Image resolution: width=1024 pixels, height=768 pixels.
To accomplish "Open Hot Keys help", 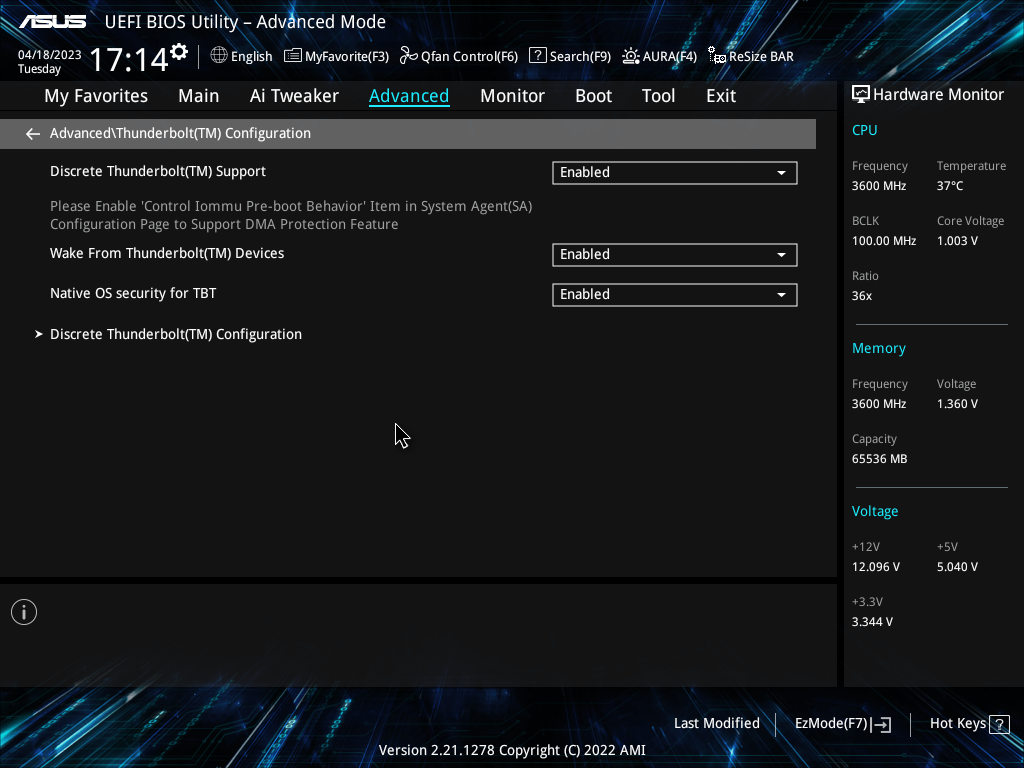I will [957, 724].
